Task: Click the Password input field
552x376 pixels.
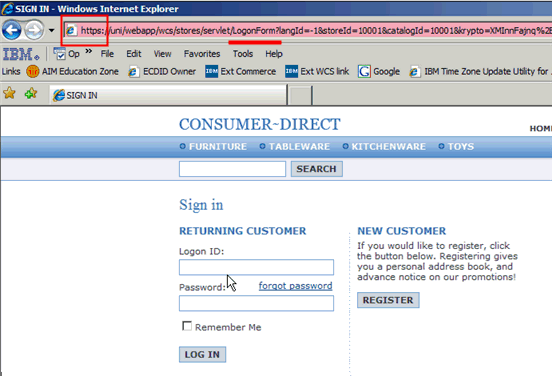Action: [256, 303]
